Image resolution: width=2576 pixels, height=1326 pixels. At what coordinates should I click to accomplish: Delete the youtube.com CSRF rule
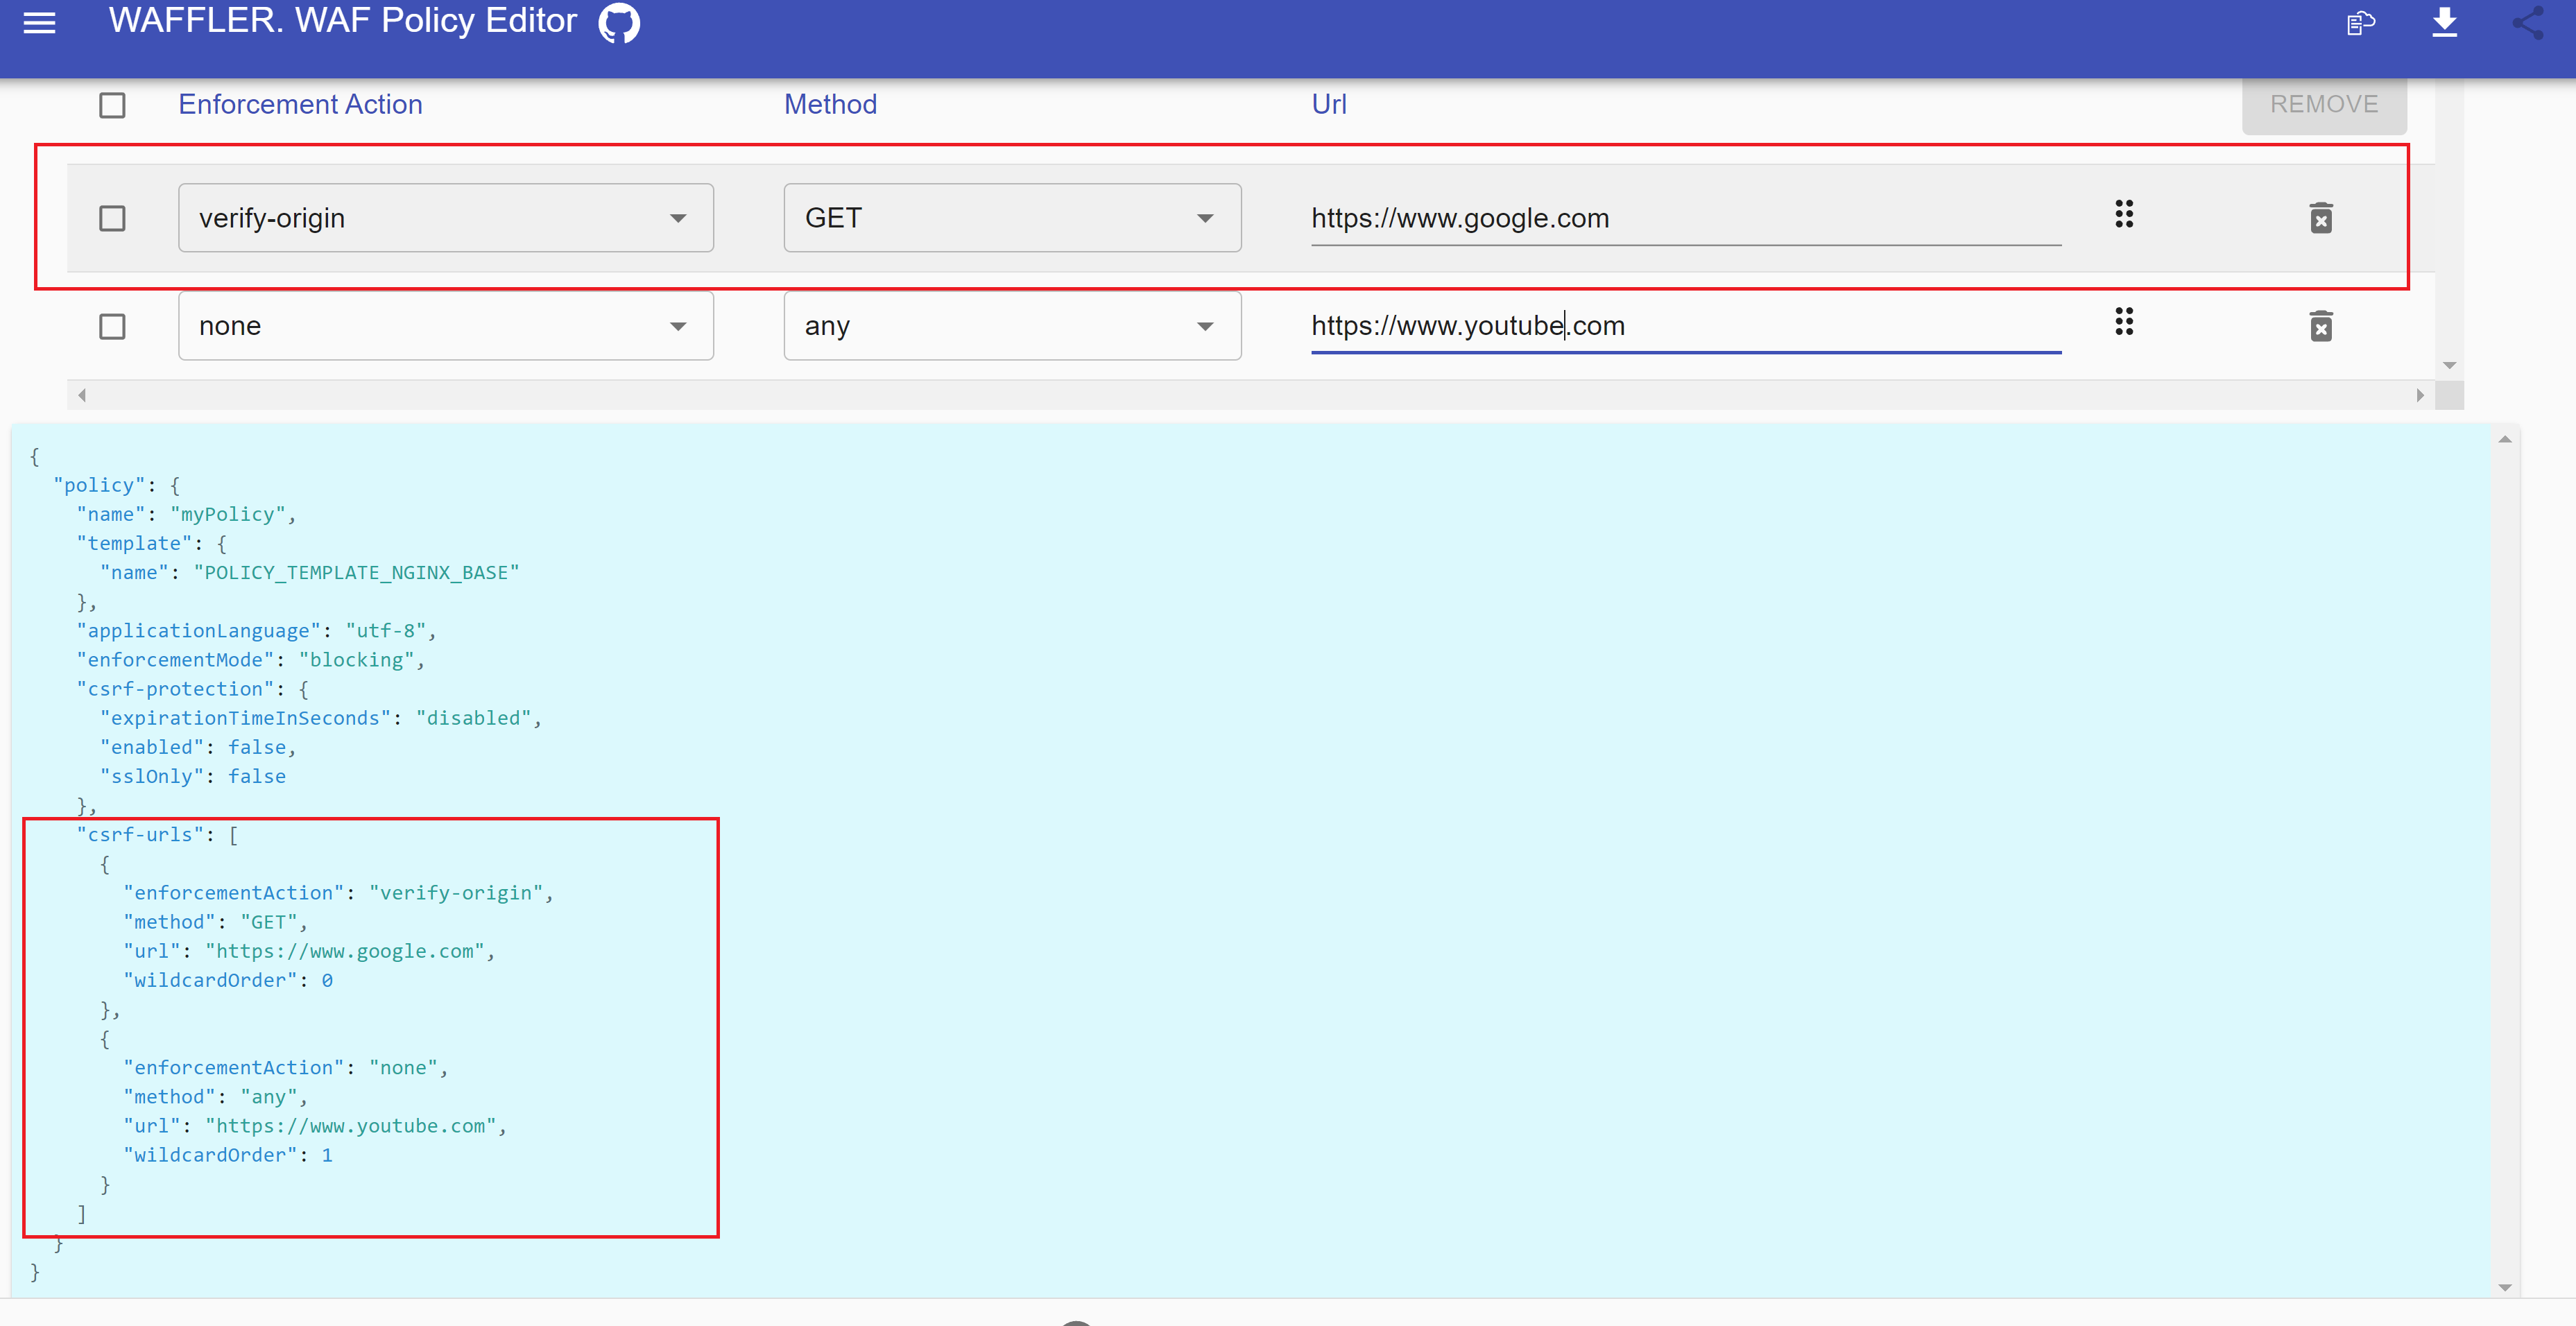click(x=2321, y=325)
